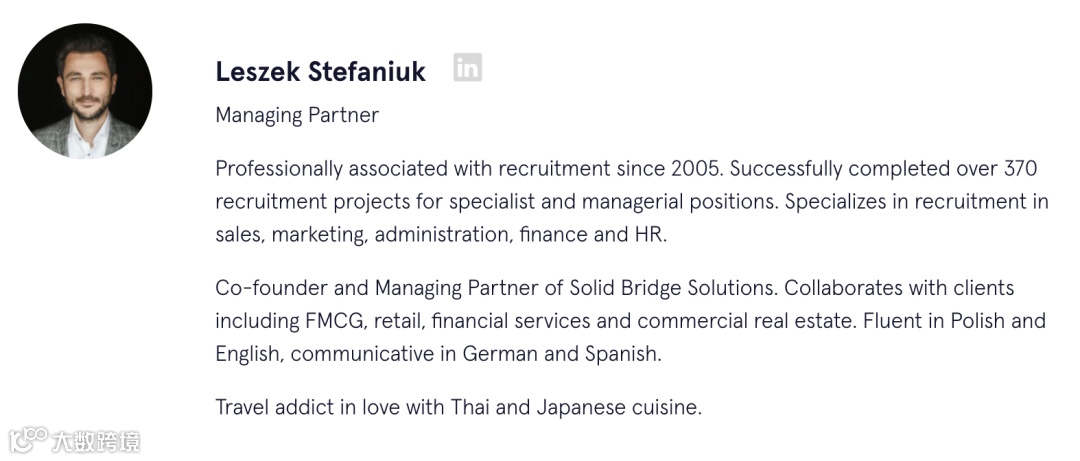This screenshot has width=1080, height=461.
Task: Click the year 2005 in the bio
Action: tap(695, 168)
